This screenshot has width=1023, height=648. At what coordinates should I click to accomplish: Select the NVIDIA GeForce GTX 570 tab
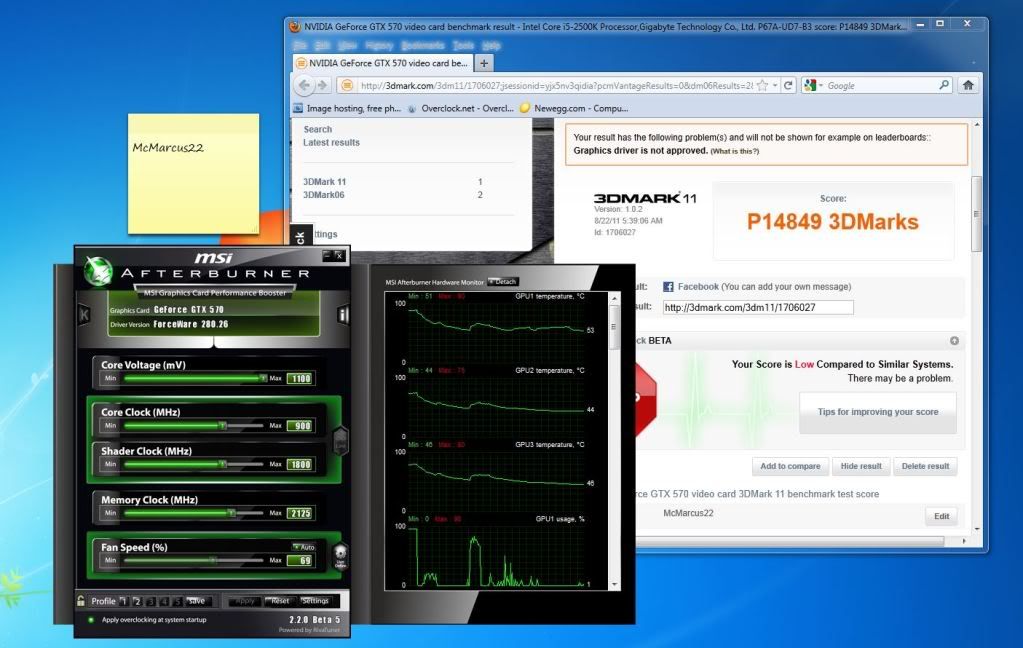click(x=383, y=63)
